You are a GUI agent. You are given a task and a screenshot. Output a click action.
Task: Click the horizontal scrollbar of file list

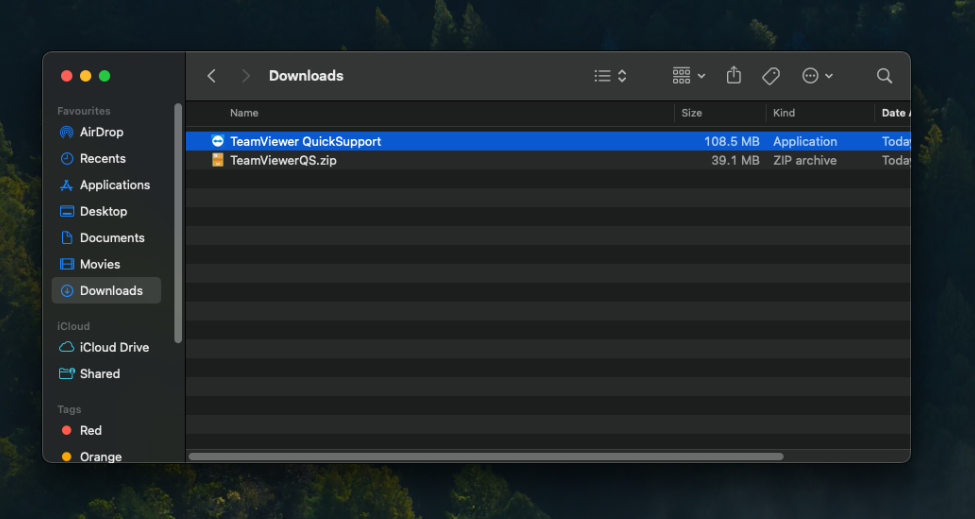[x=486, y=456]
